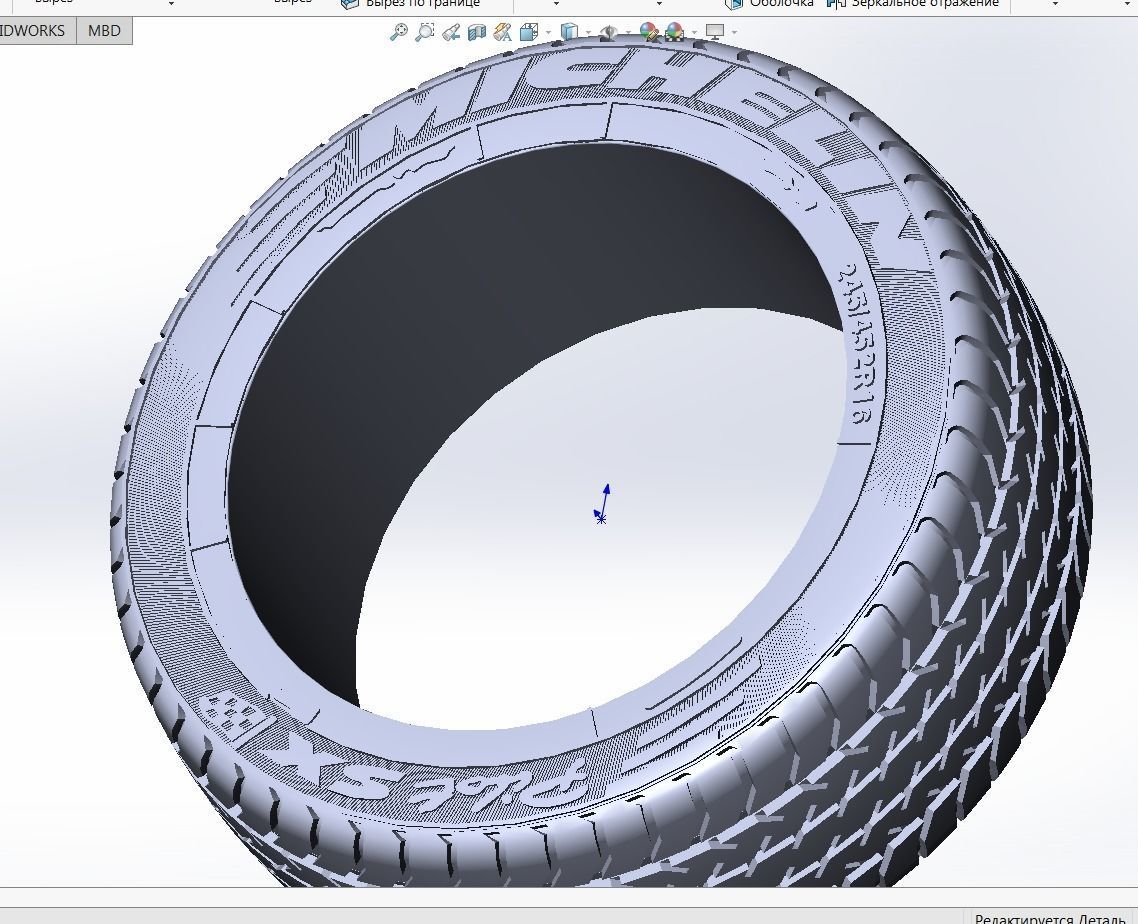Expand the Display Style dropdown arrow

(x=588, y=33)
